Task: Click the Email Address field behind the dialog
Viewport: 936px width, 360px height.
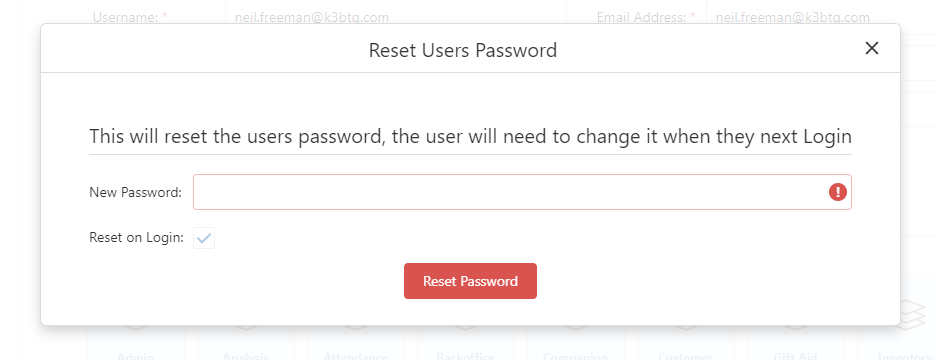Action: click(x=821, y=13)
